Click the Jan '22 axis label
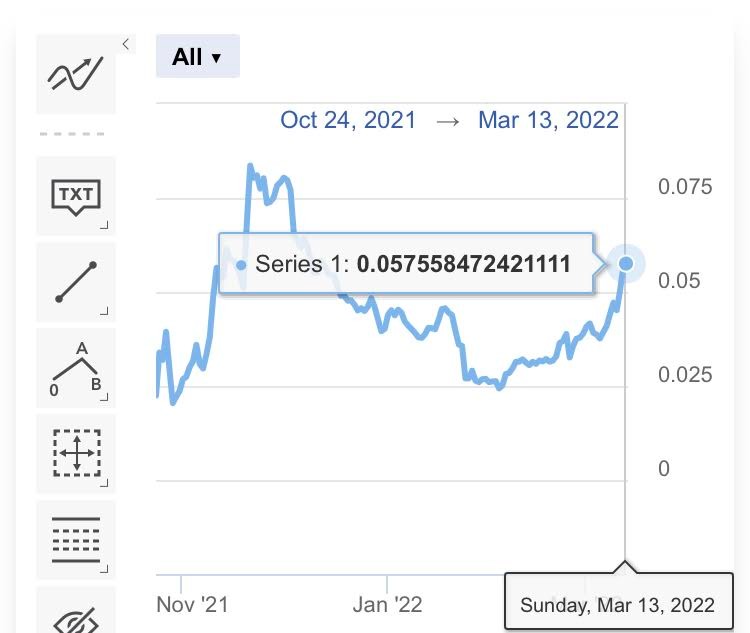750x633 pixels. (x=387, y=605)
